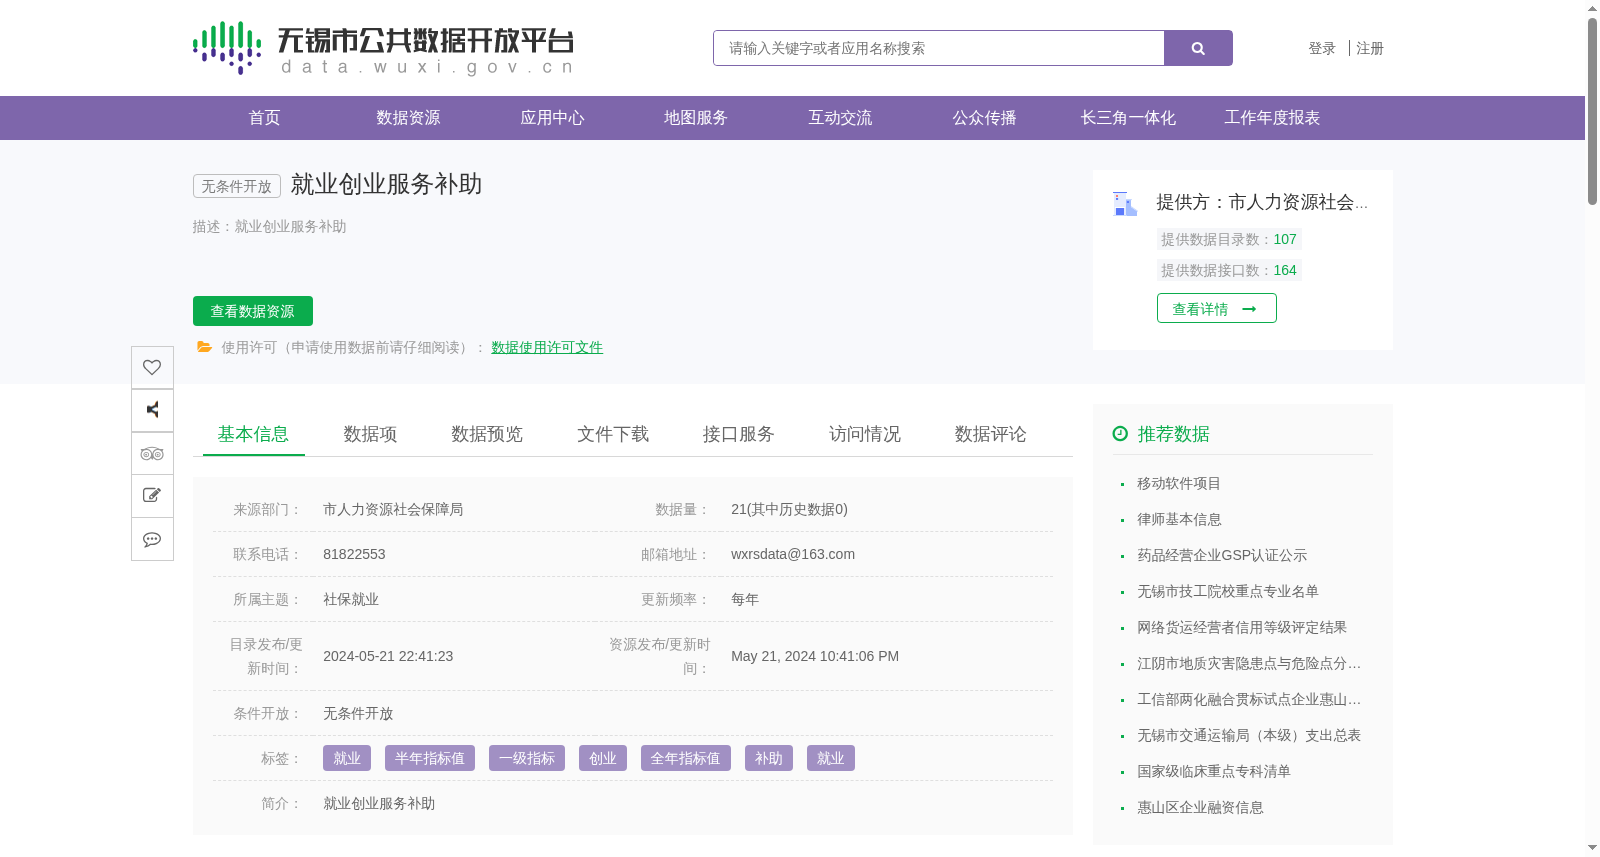
Task: Click the 查看数据资源 green button
Action: click(253, 311)
